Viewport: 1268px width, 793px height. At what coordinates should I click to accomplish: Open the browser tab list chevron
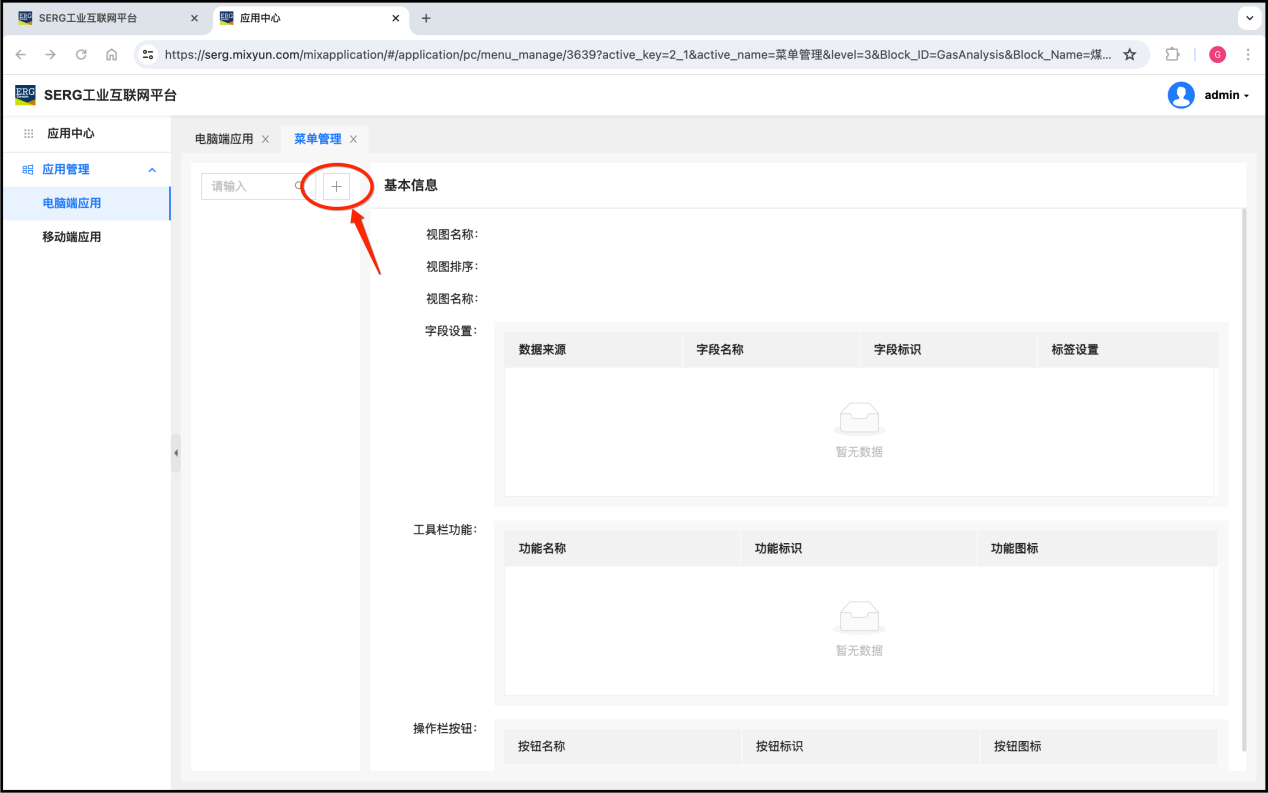1249,18
